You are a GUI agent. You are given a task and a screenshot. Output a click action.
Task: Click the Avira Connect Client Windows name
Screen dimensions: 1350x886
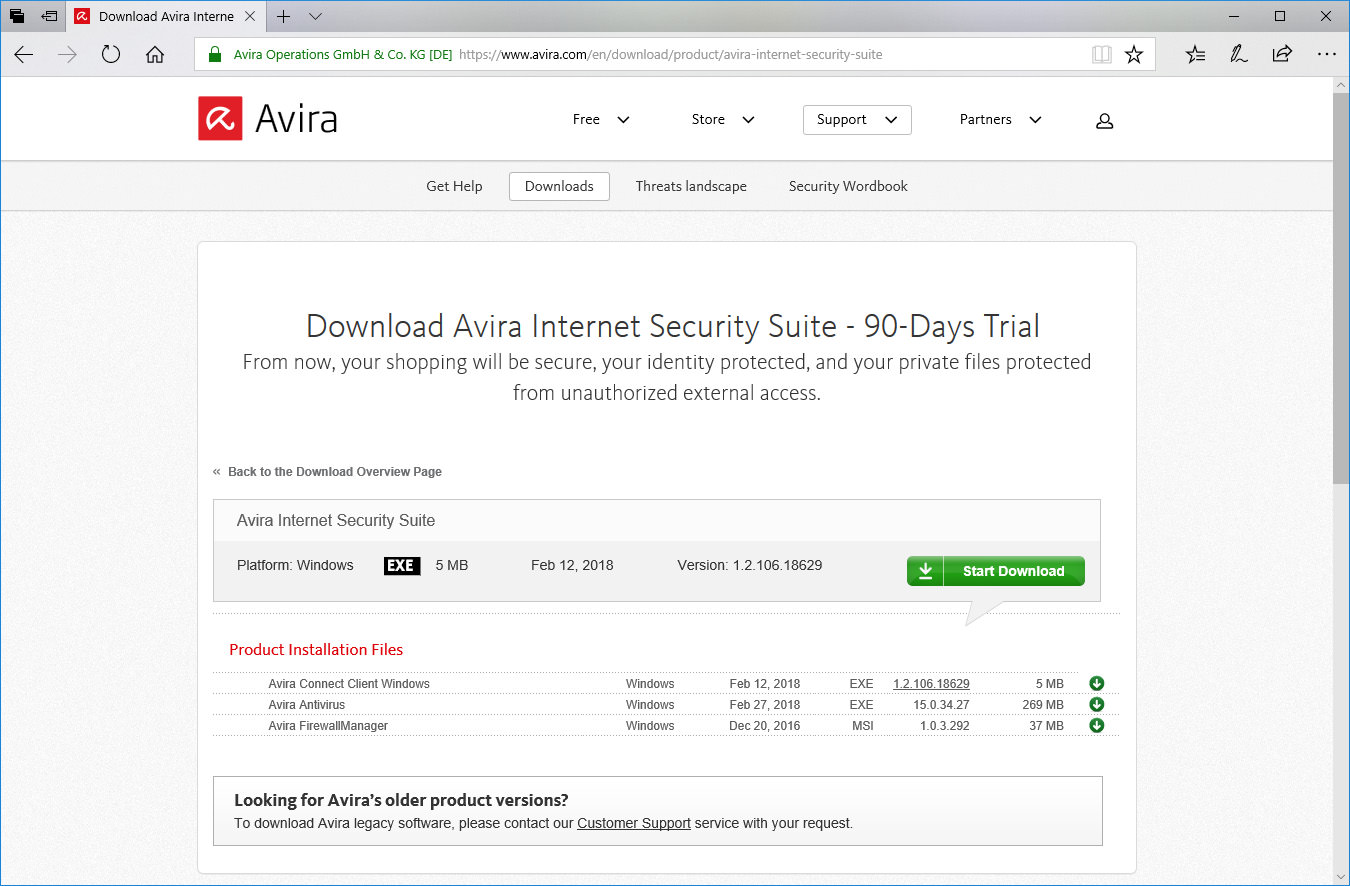[349, 684]
